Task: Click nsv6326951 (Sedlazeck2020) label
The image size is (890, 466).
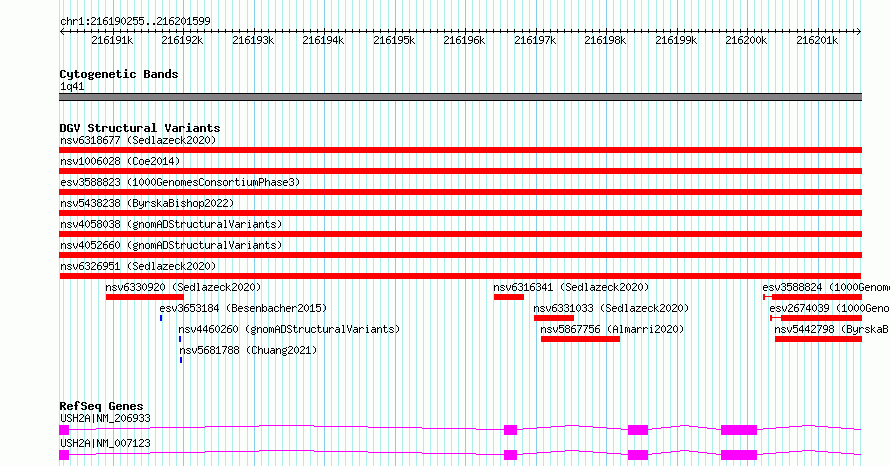Action: pos(138,266)
